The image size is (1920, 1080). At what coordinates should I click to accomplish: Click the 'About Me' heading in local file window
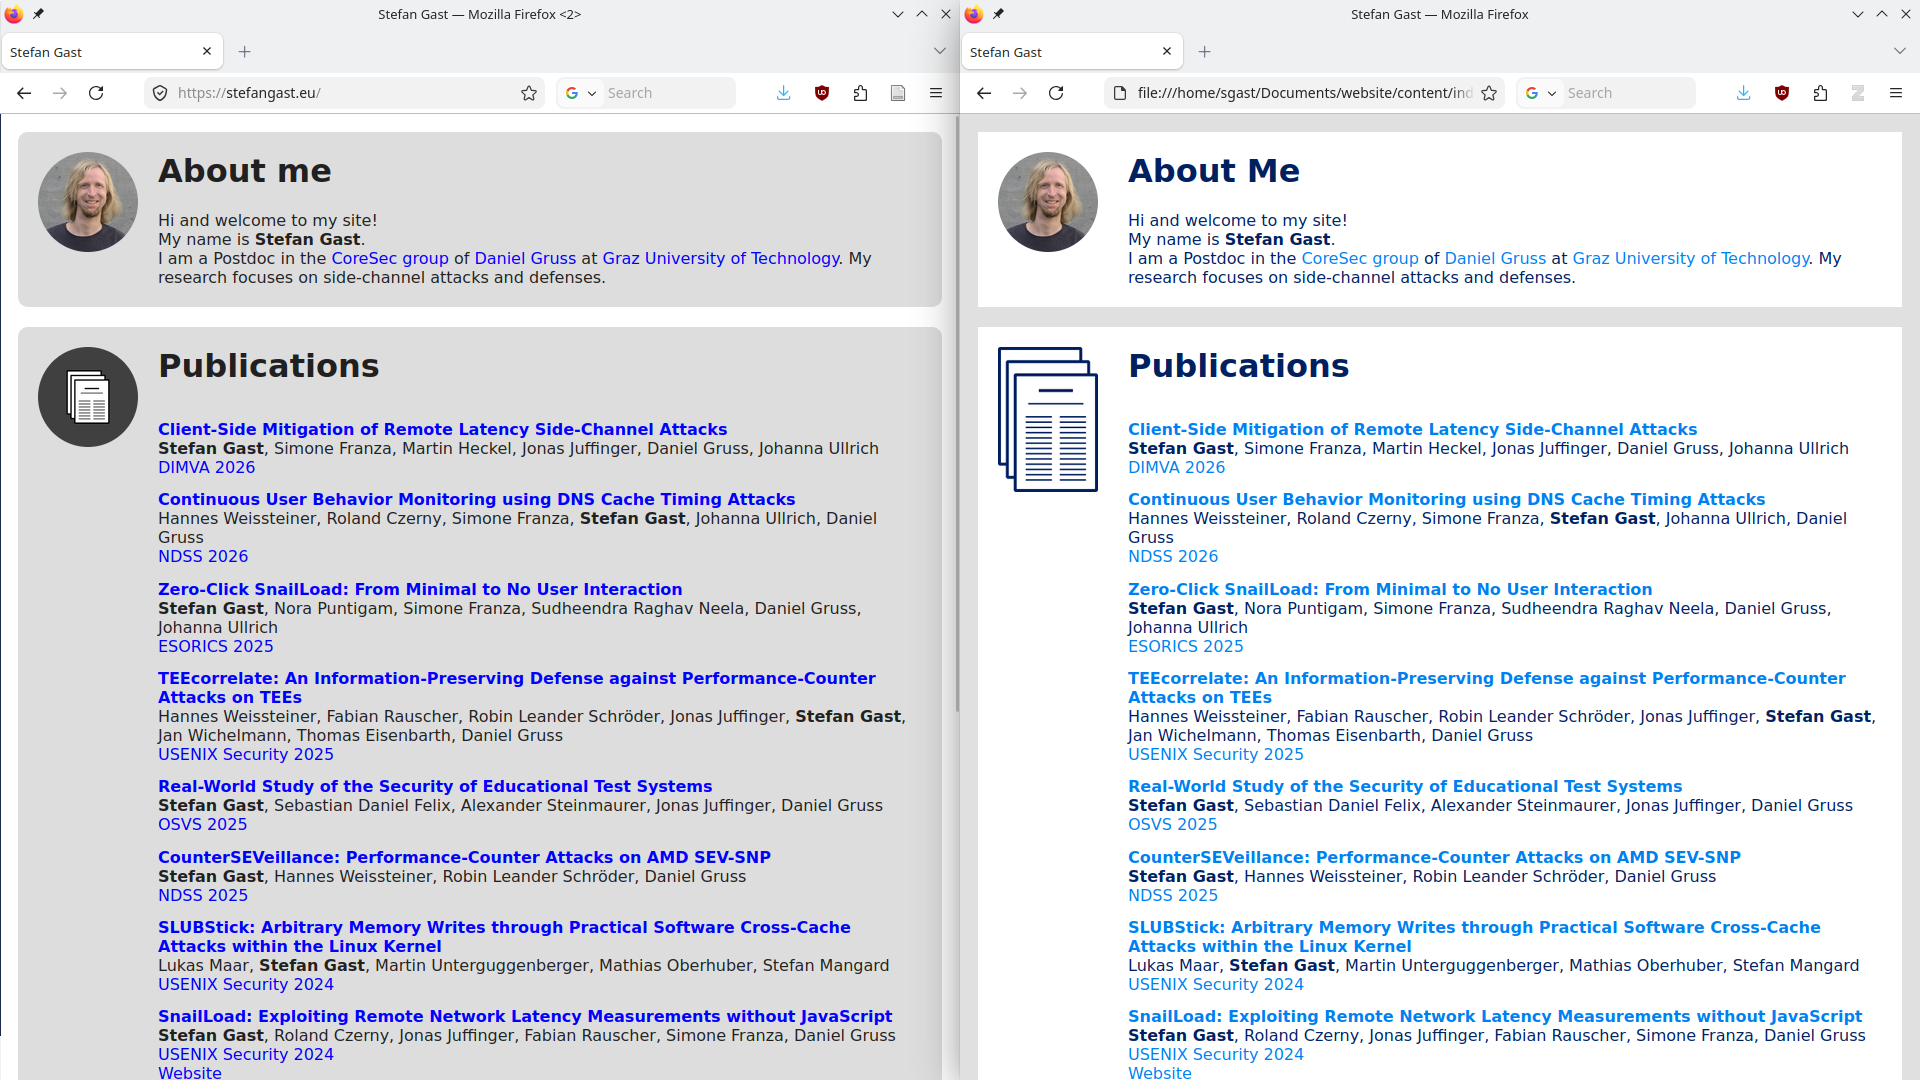click(1214, 171)
